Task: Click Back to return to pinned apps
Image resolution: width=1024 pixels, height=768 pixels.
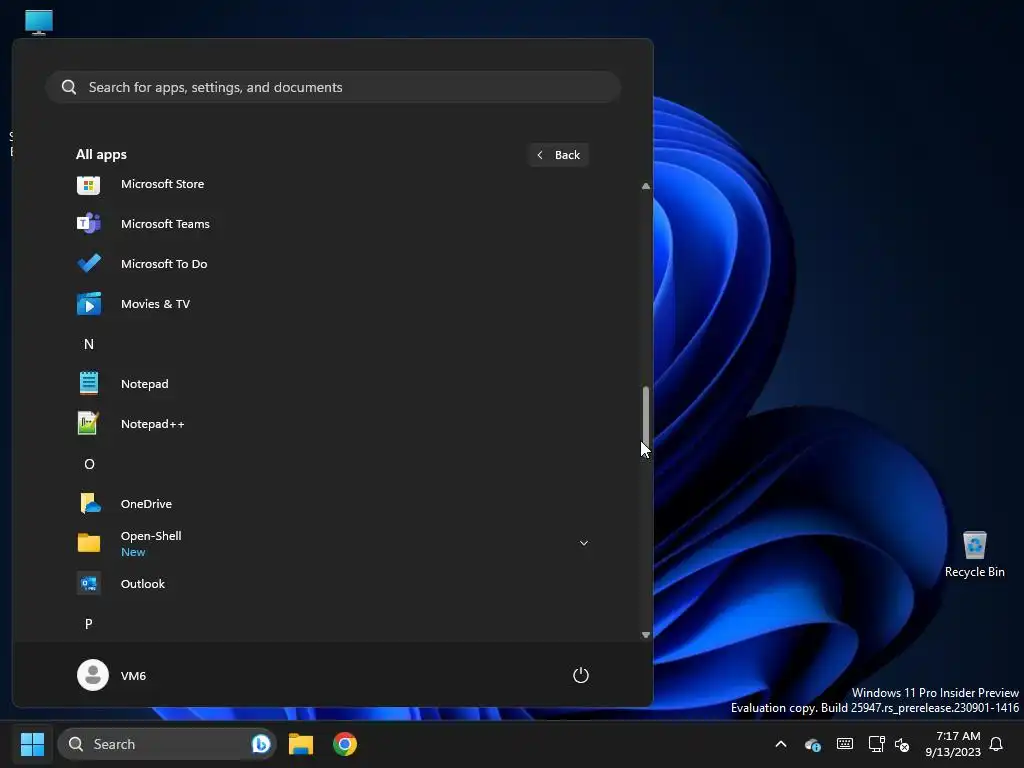Action: tap(558, 155)
